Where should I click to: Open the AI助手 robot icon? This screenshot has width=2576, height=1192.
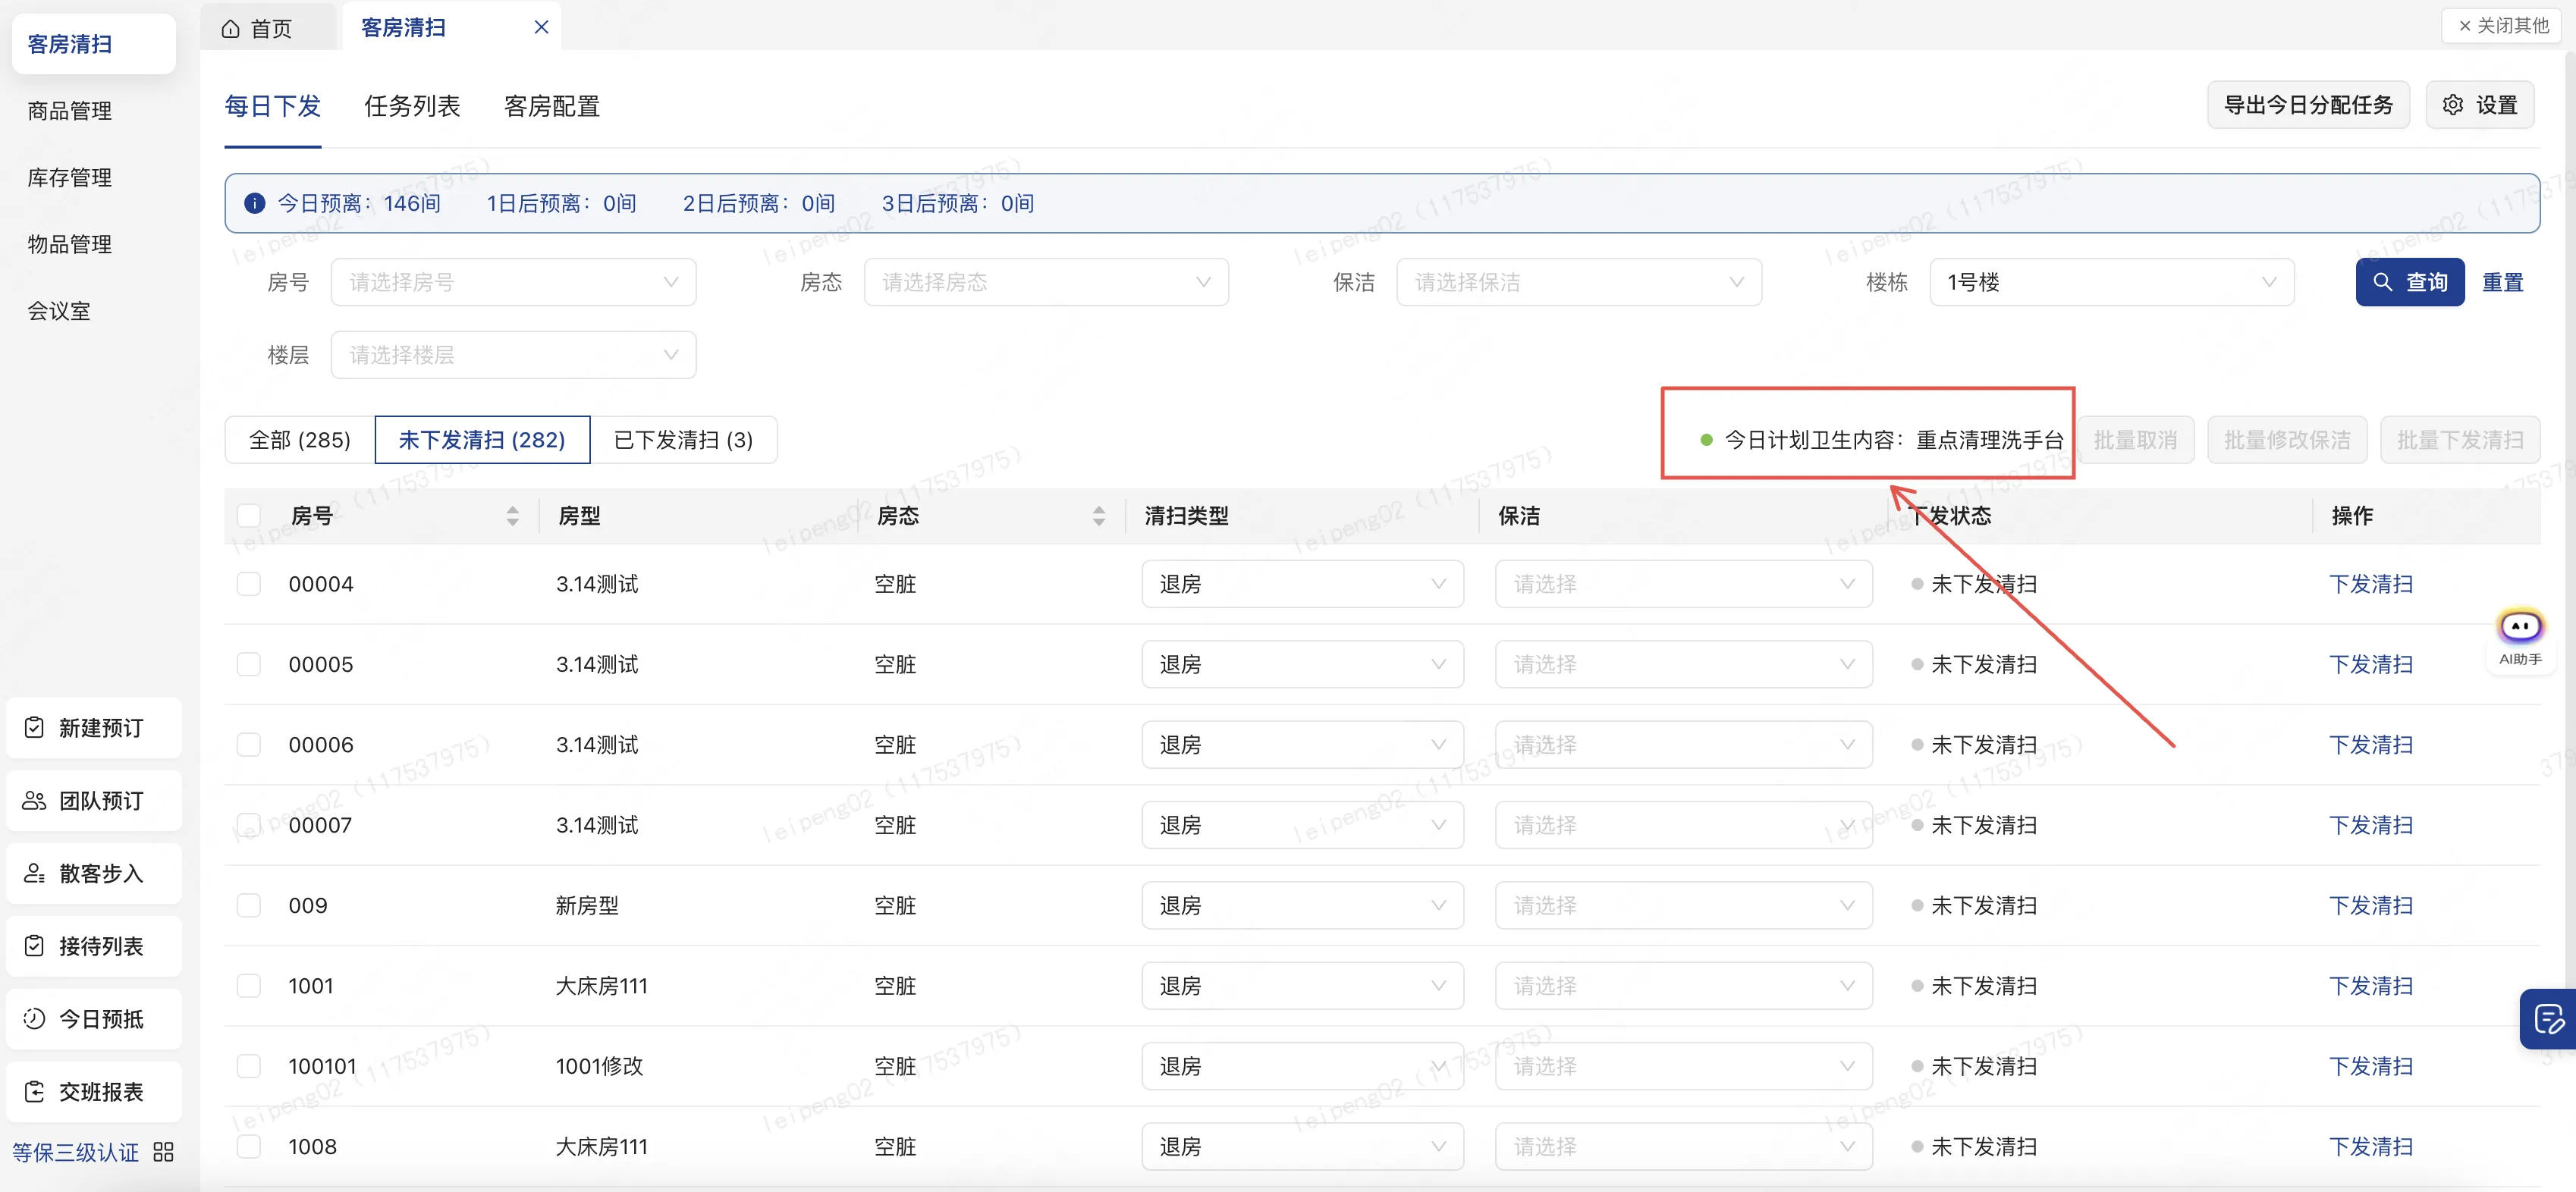click(2519, 627)
